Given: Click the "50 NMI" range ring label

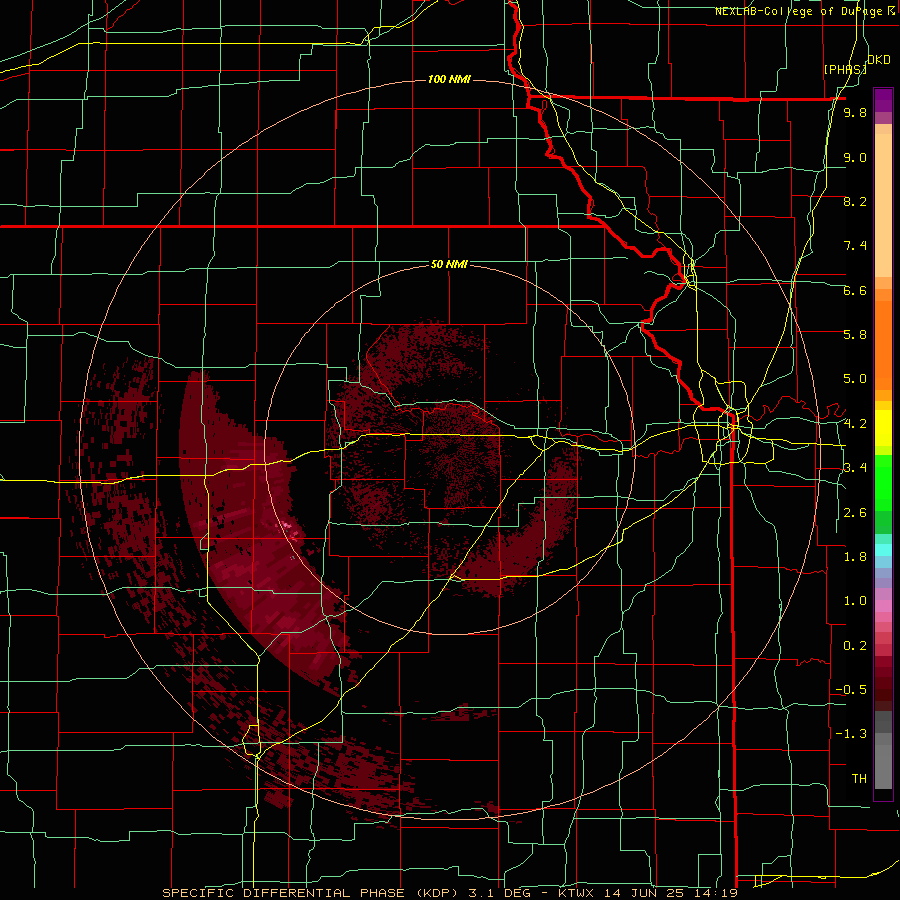Looking at the screenshot, I should [x=449, y=264].
